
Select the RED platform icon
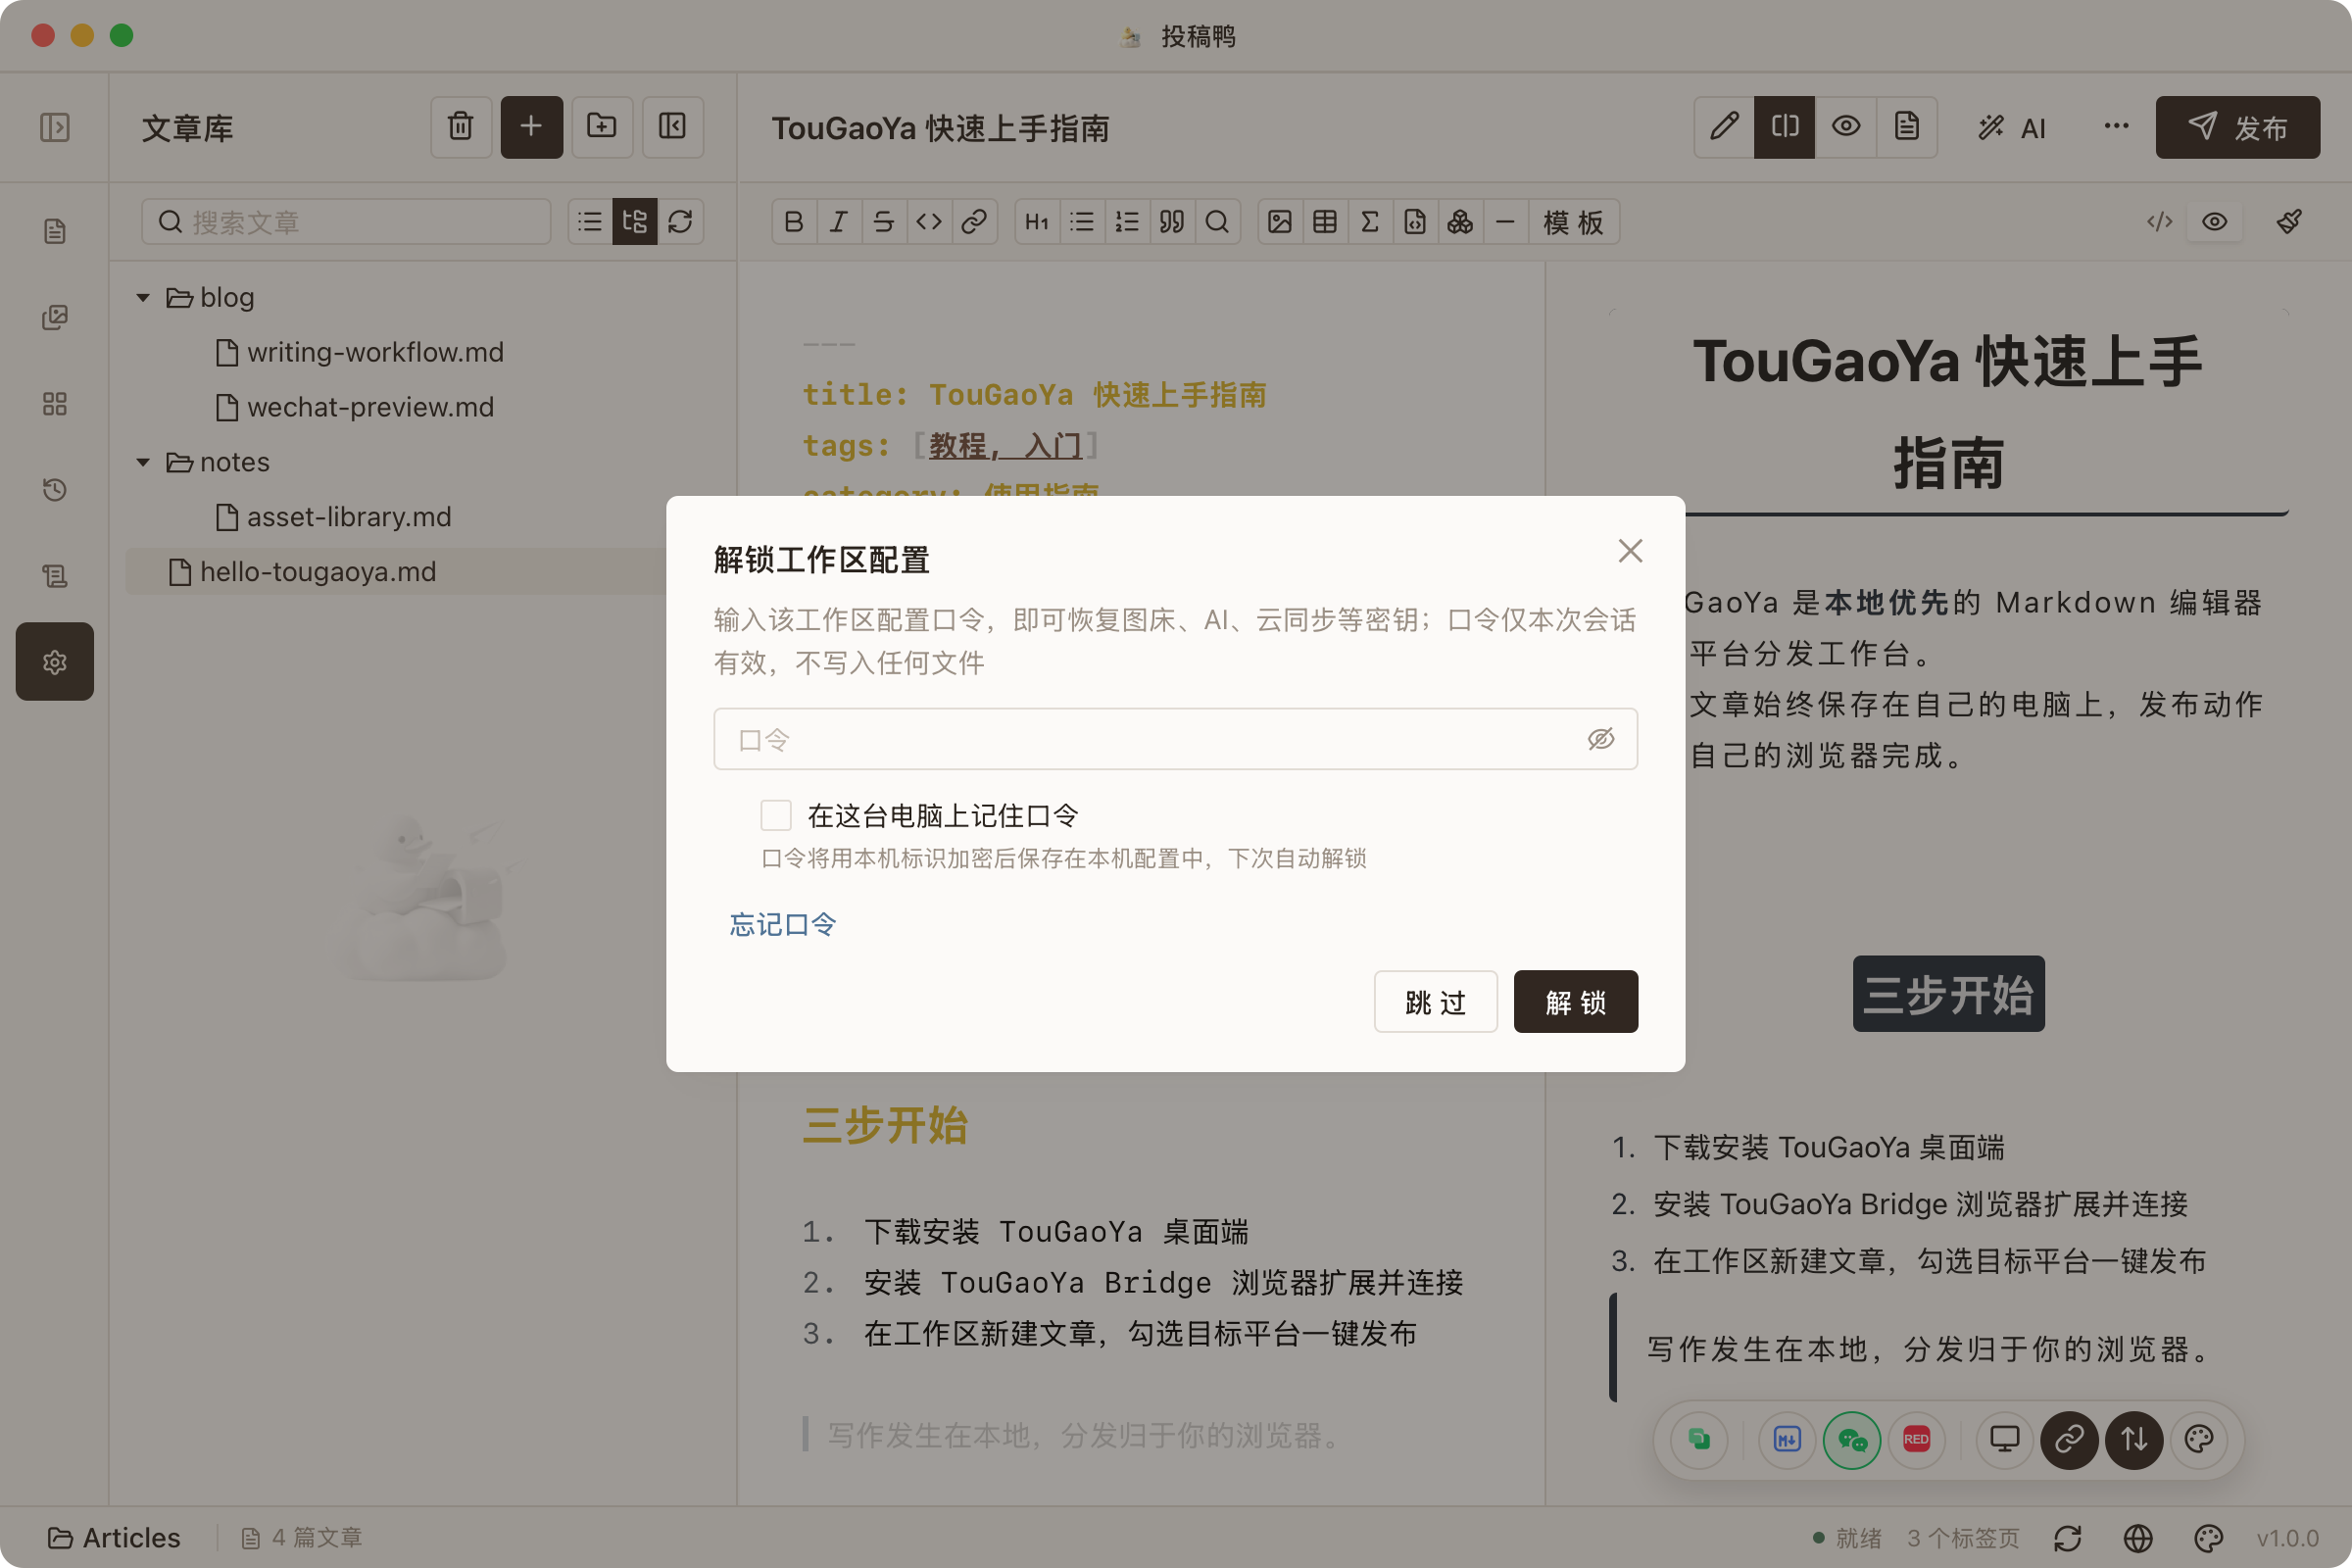click(x=1916, y=1439)
